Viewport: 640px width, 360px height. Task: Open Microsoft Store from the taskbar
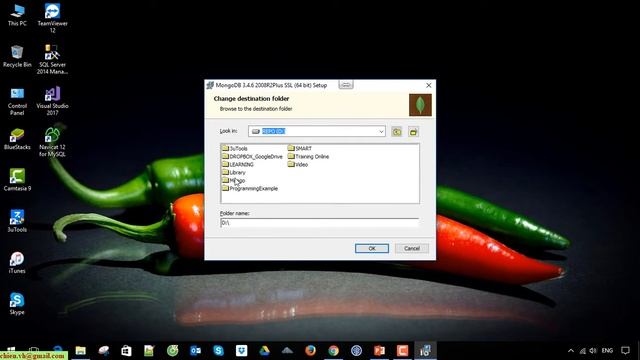click(x=126, y=350)
